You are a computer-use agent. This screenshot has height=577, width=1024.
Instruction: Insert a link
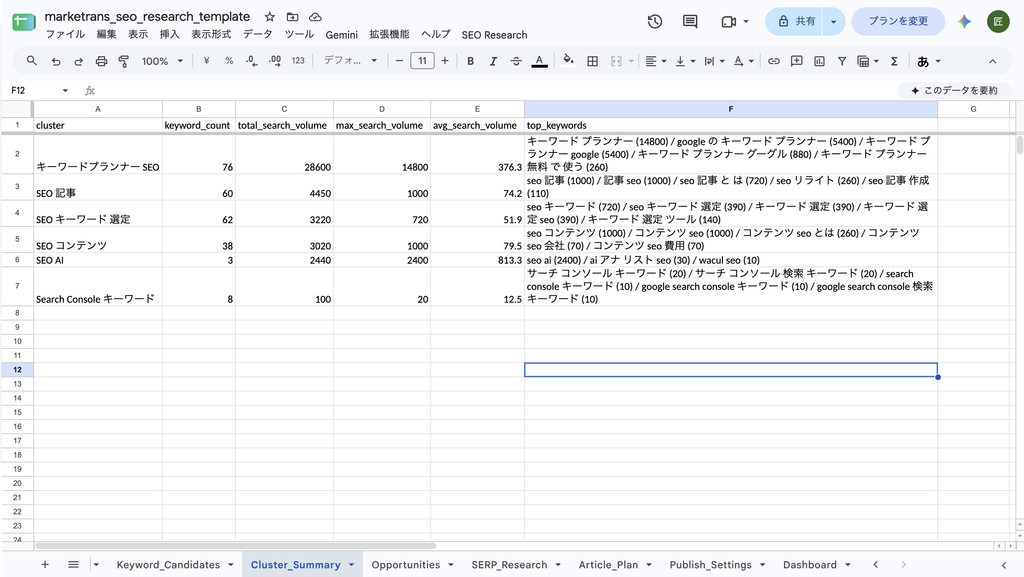click(x=774, y=61)
